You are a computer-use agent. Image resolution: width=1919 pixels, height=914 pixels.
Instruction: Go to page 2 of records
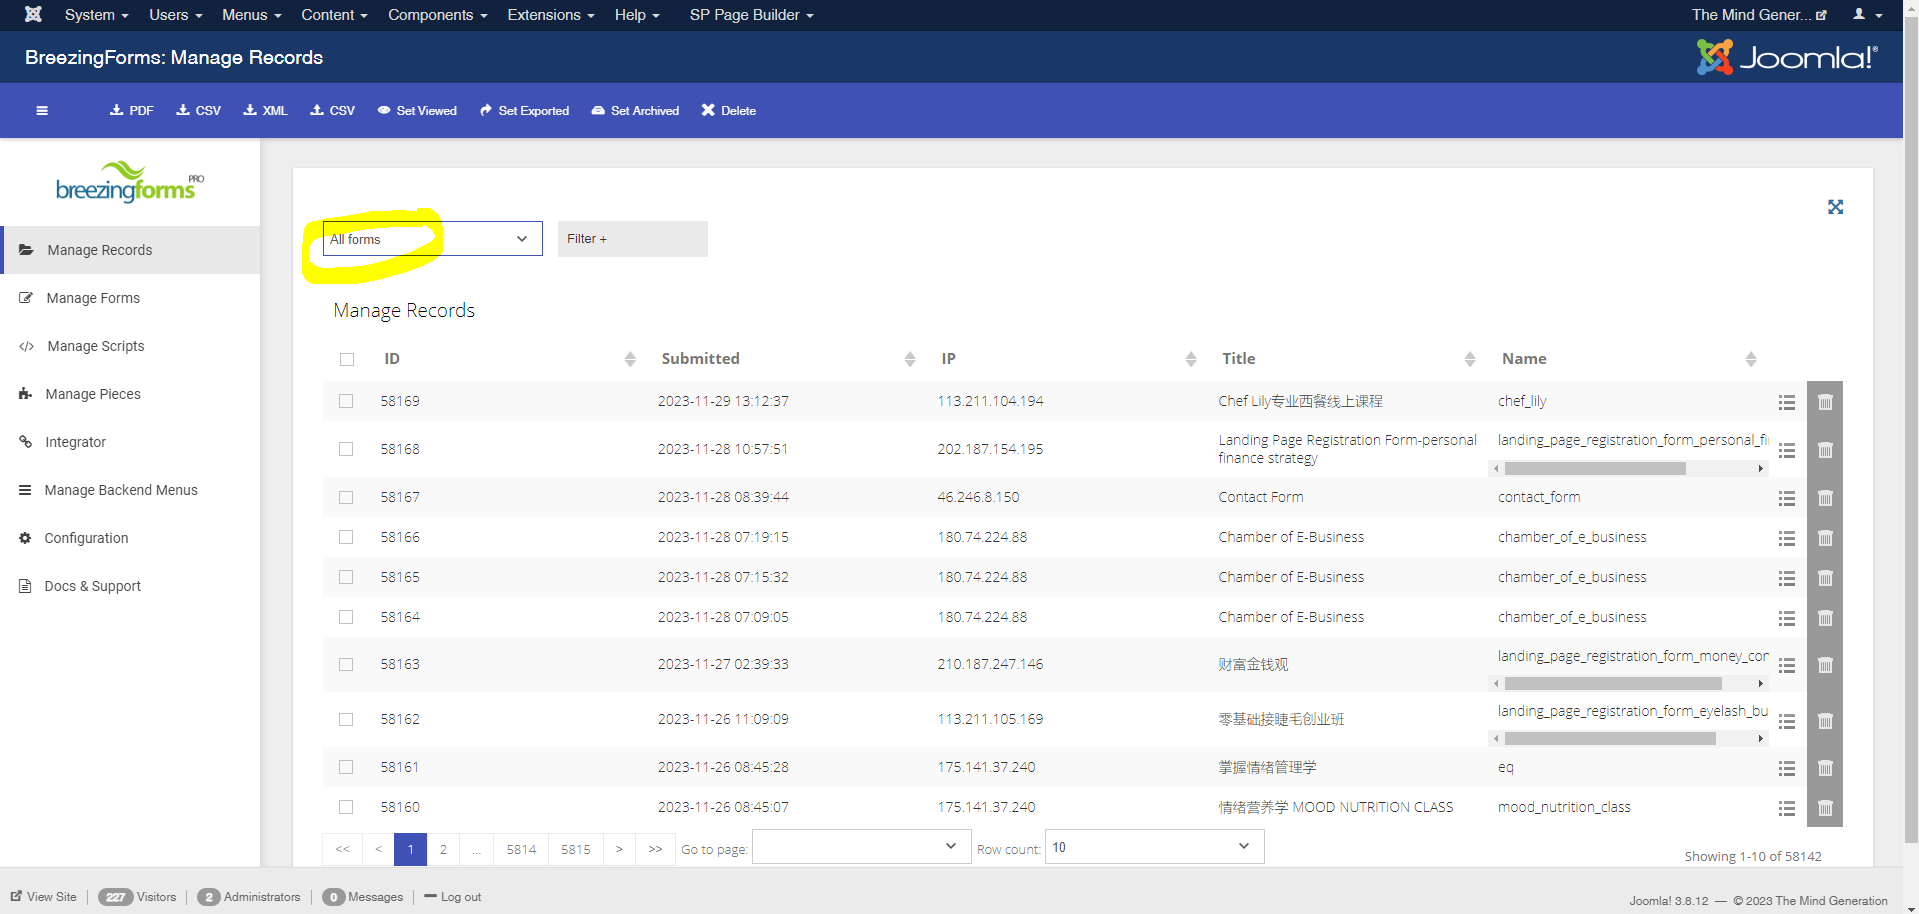[x=443, y=849]
